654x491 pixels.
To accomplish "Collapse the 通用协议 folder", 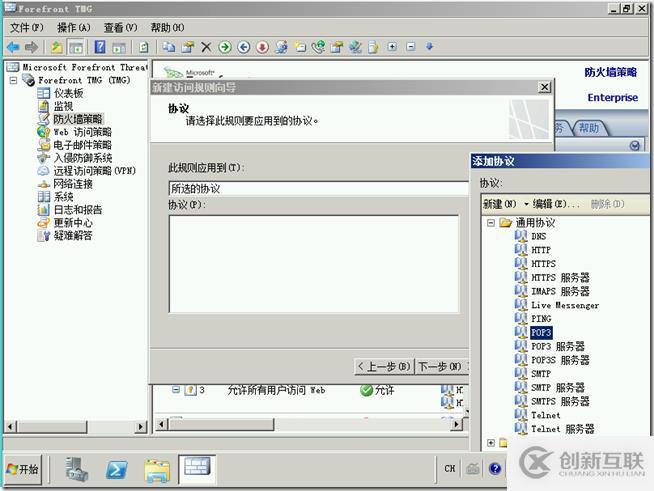I will (491, 222).
